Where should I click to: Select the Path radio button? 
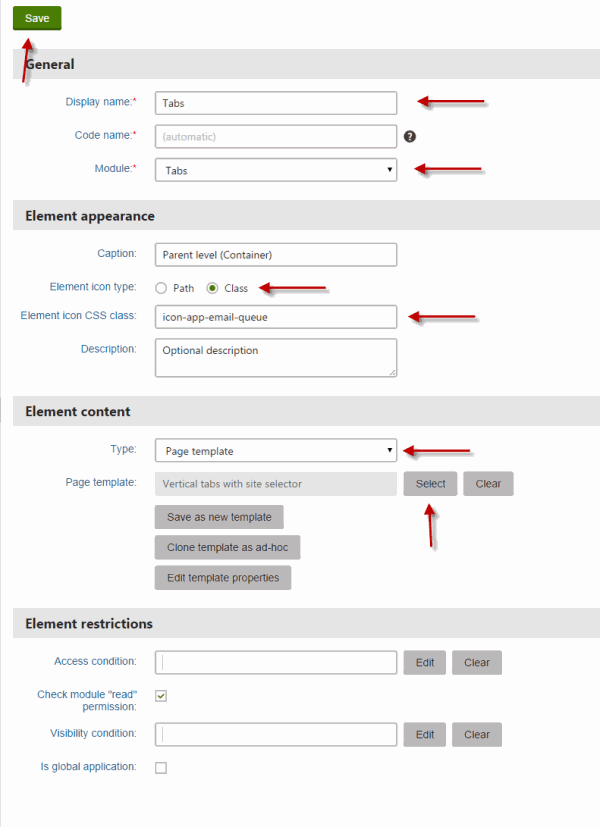pos(161,288)
